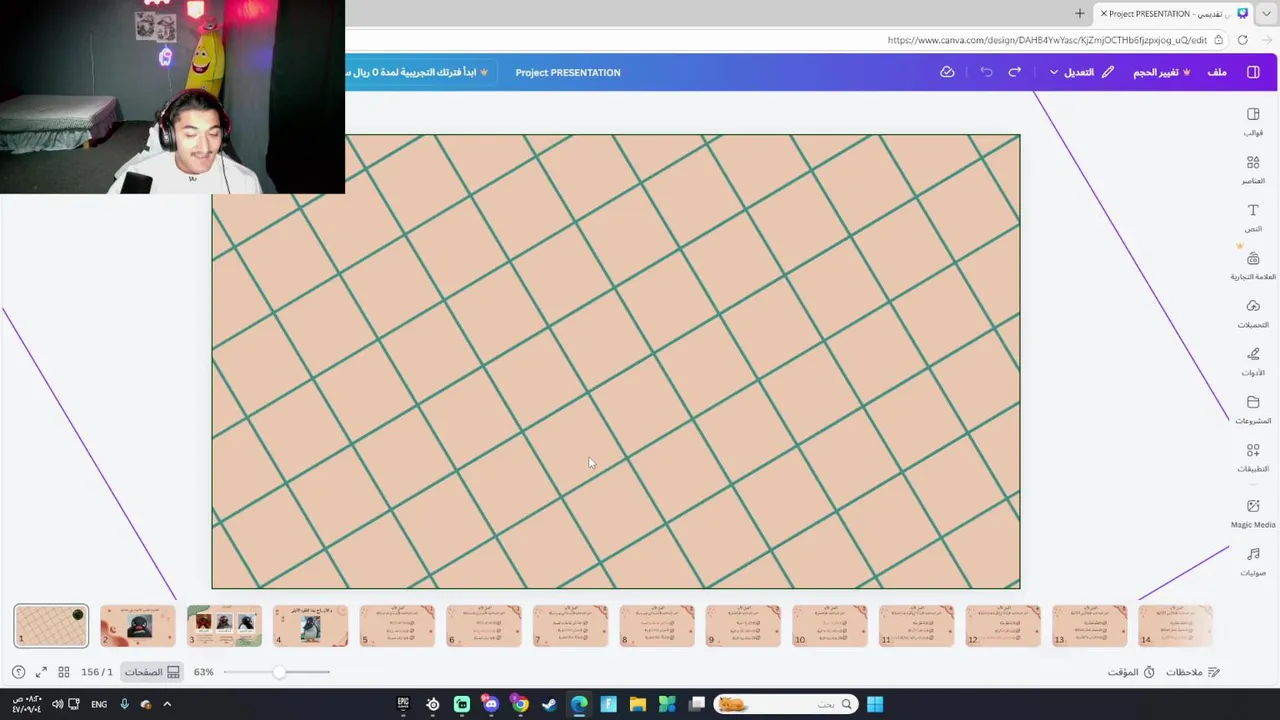1280x720 pixels.
Task: Switch to Microsoft Edge on taskbar
Action: (x=579, y=704)
